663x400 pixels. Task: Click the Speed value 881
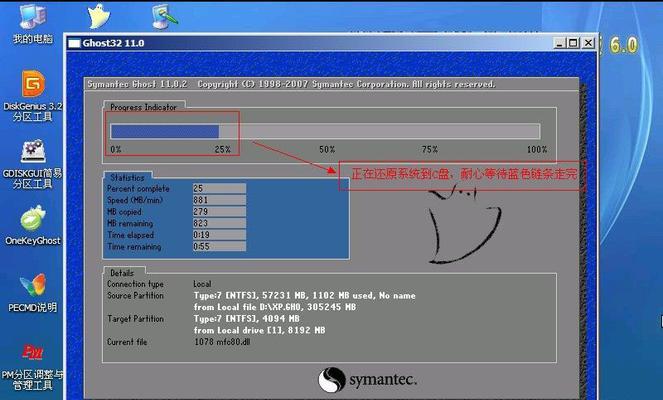click(219, 200)
